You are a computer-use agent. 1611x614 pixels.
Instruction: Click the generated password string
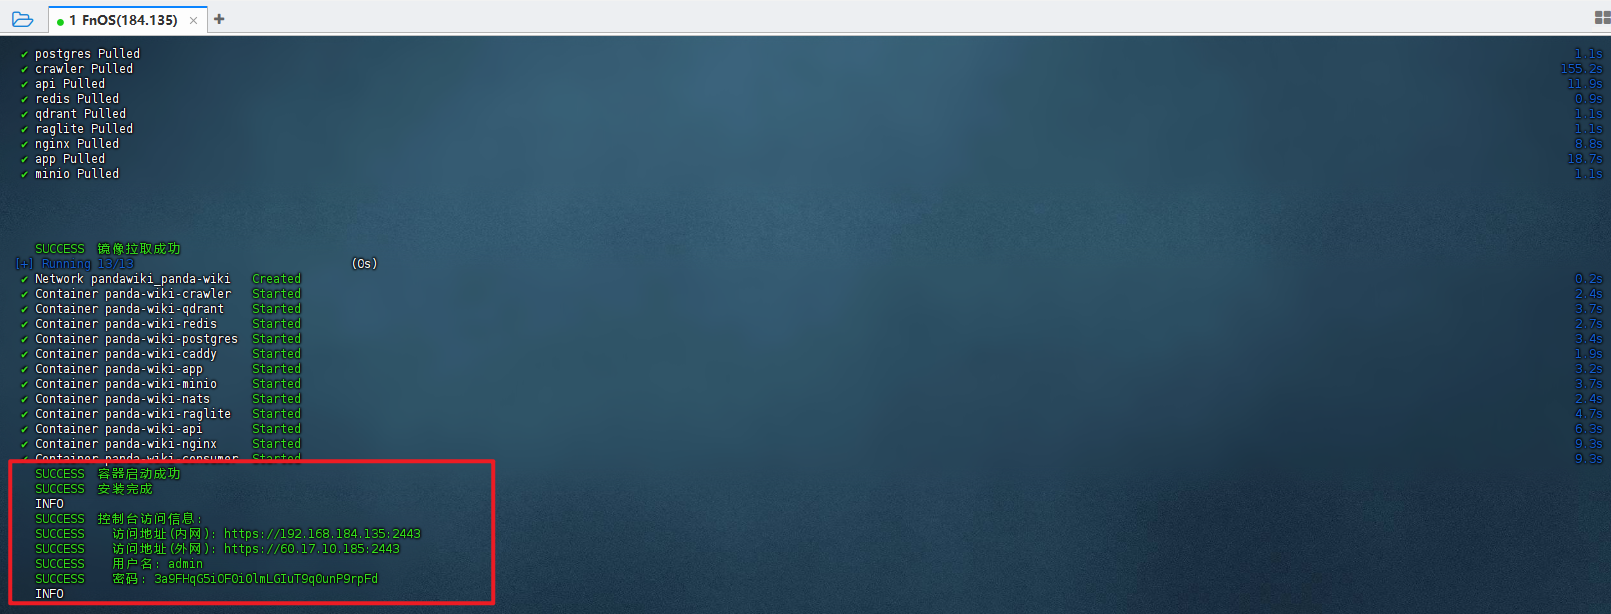(266, 579)
